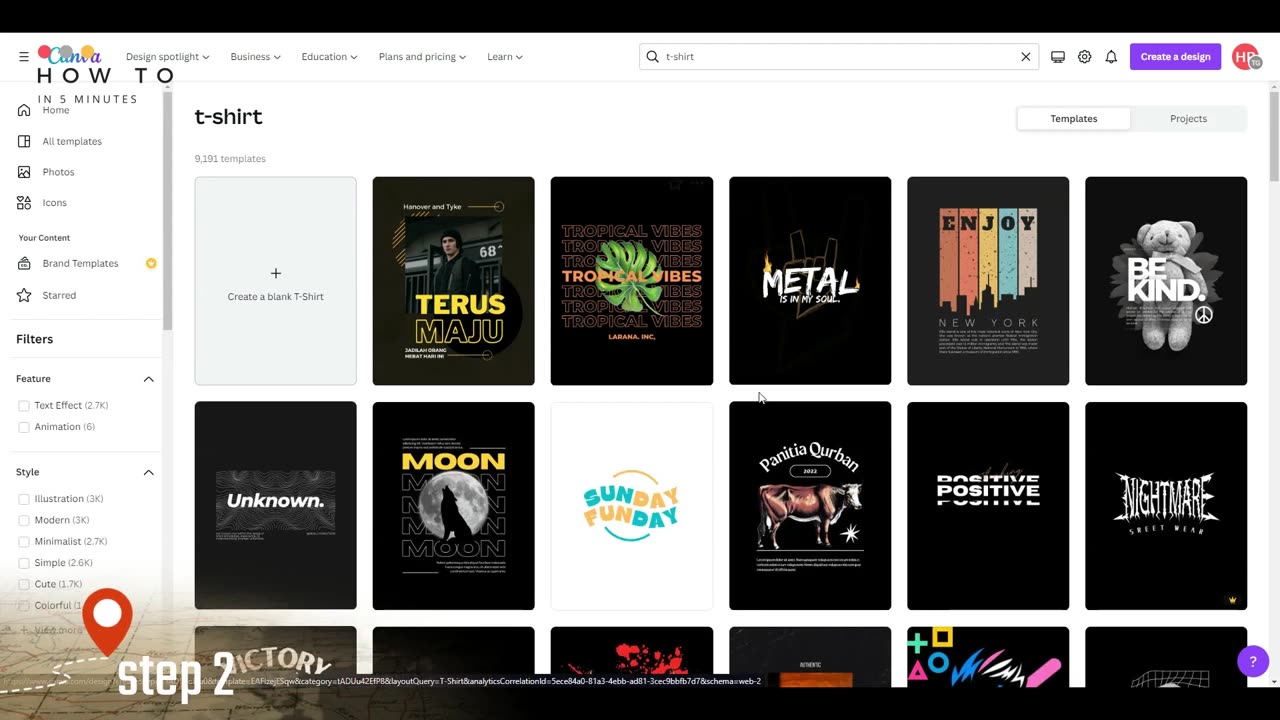Image resolution: width=1280 pixels, height=720 pixels.
Task: Open the purple help question mark button
Action: (x=1253, y=661)
